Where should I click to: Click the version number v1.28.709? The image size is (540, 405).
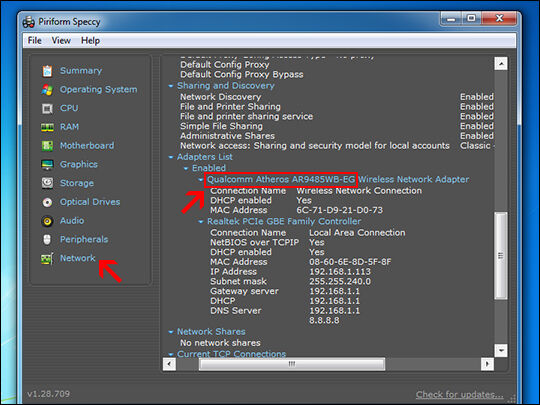point(49,394)
